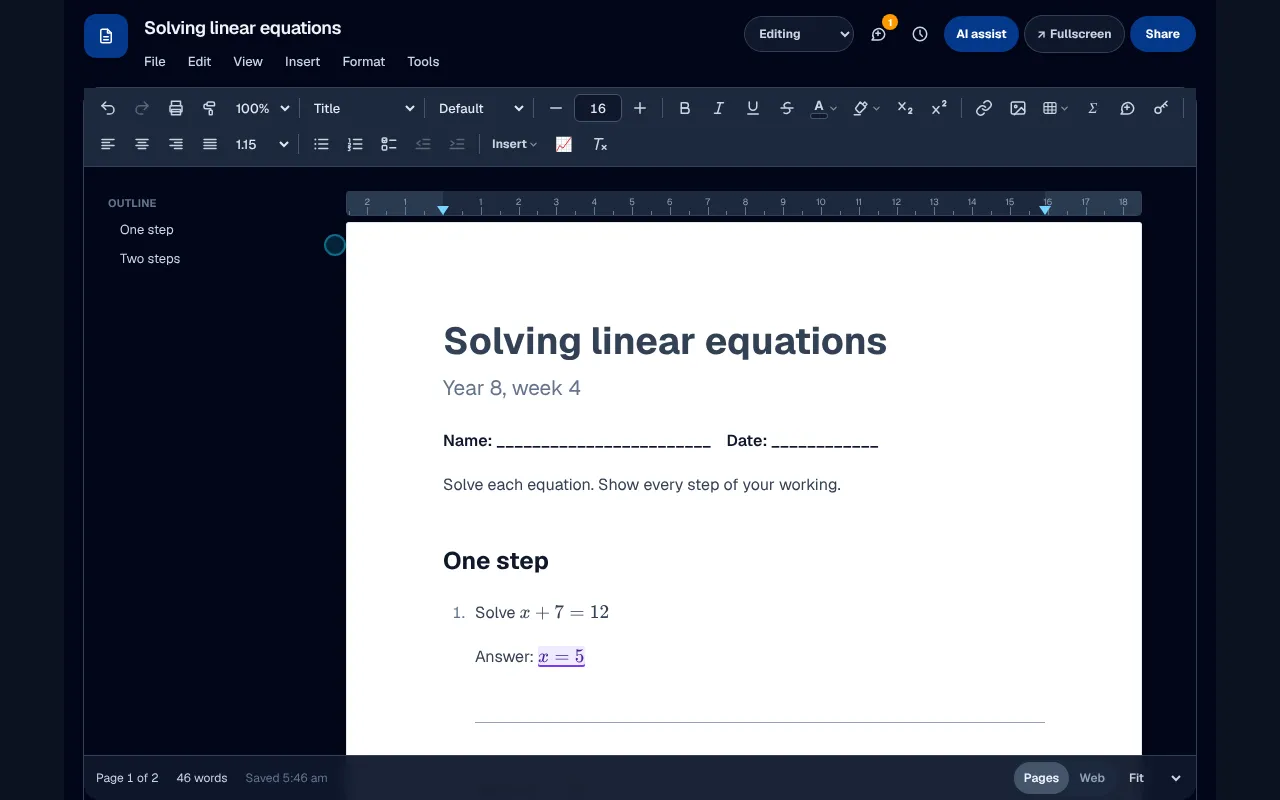Click the key icon in toolbar
This screenshot has width=1280, height=800.
[1161, 108]
